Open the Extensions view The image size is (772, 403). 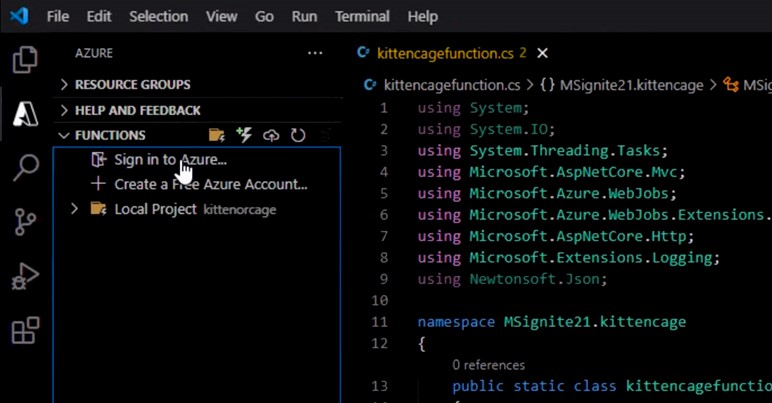(x=25, y=330)
